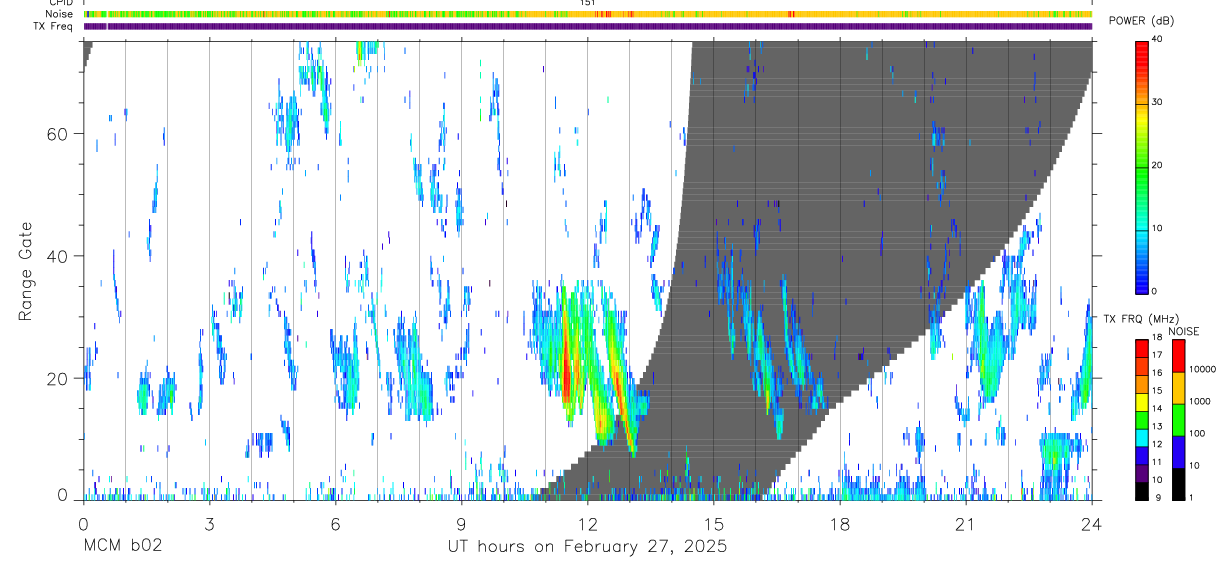Pick the red segment of noise legend
This screenshot has width=1228, height=567.
pyautogui.click(x=1178, y=356)
